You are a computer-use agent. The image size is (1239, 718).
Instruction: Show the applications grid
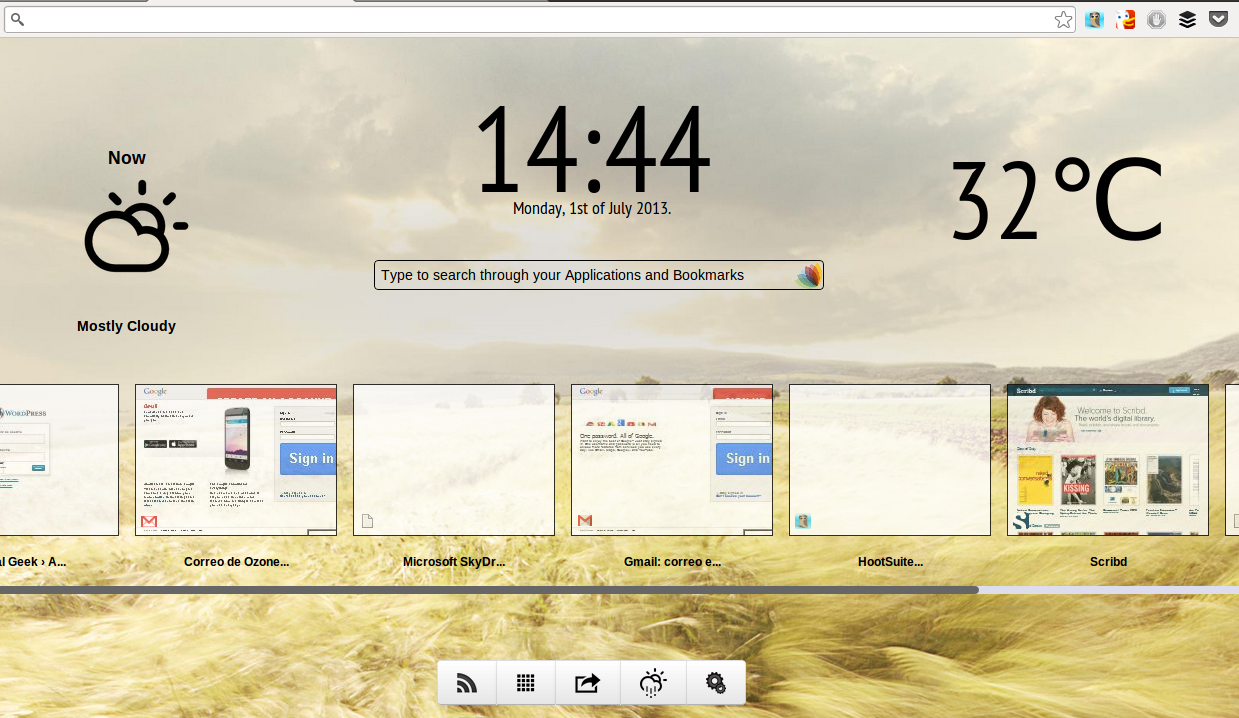pyautogui.click(x=525, y=683)
